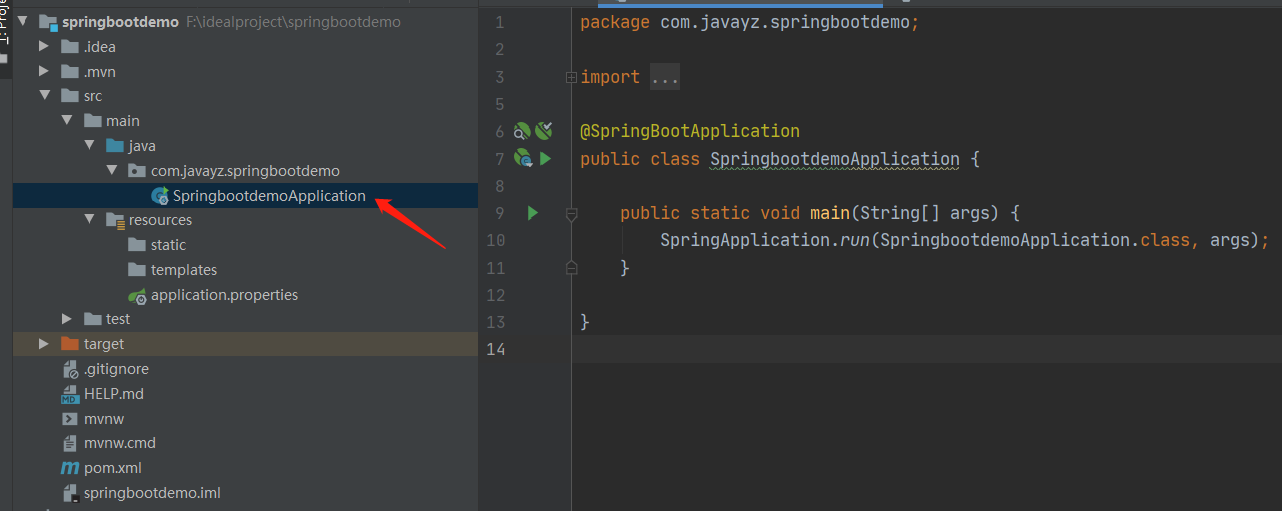Click the application.properties Spring leaf icon
This screenshot has width=1282, height=511.
137,295
